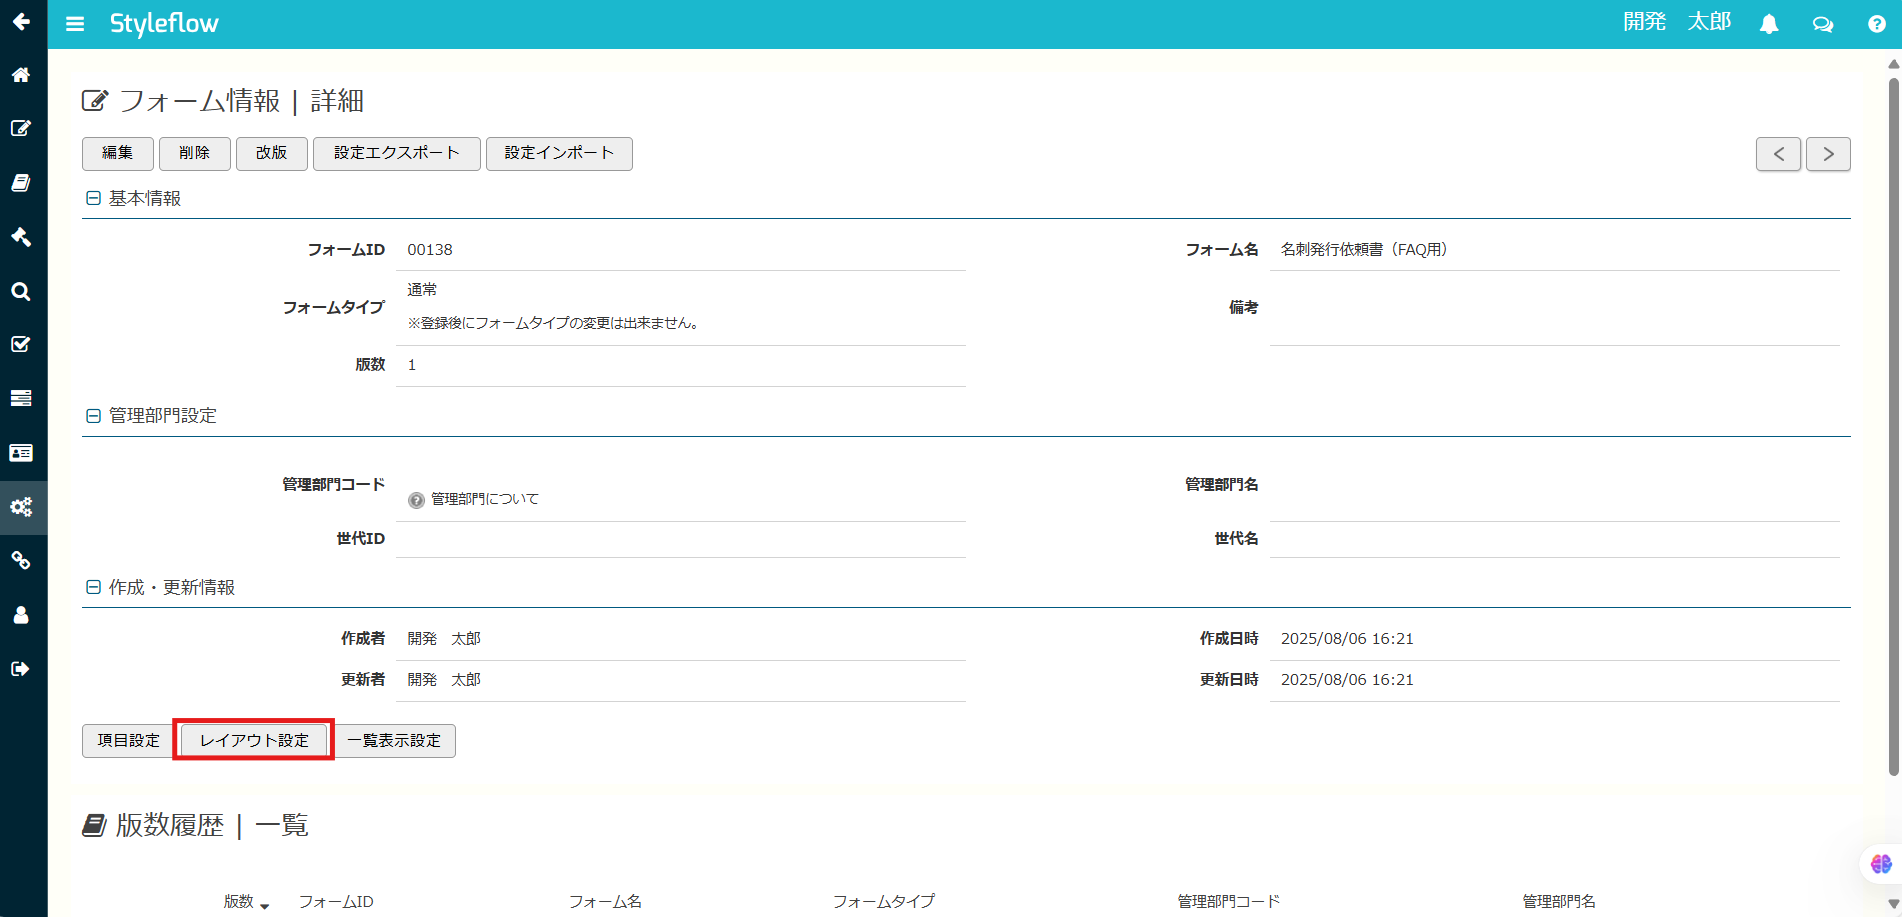Open 一覧表示設定 button
The width and height of the screenshot is (1902, 917).
(394, 741)
